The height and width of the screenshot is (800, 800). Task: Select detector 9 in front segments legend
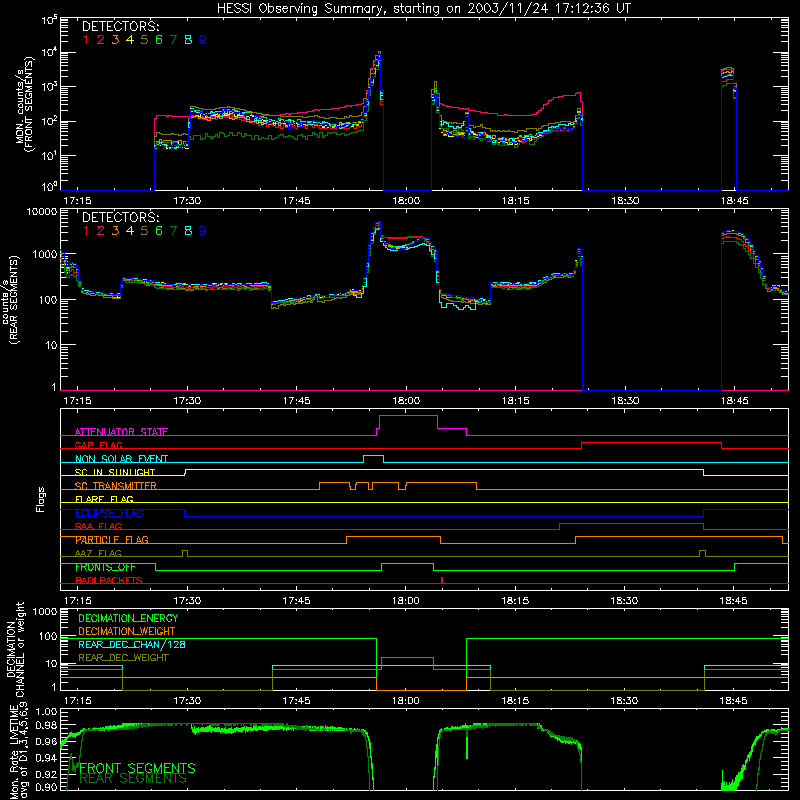[x=203, y=40]
